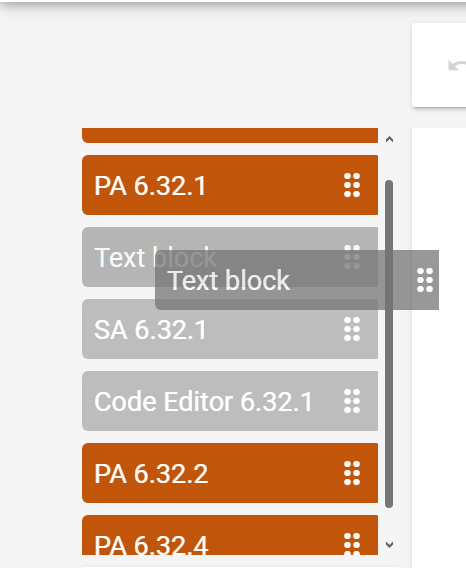Select the PA 6.32.1 item
Image resolution: width=466 pixels, height=568 pixels.
tap(230, 185)
